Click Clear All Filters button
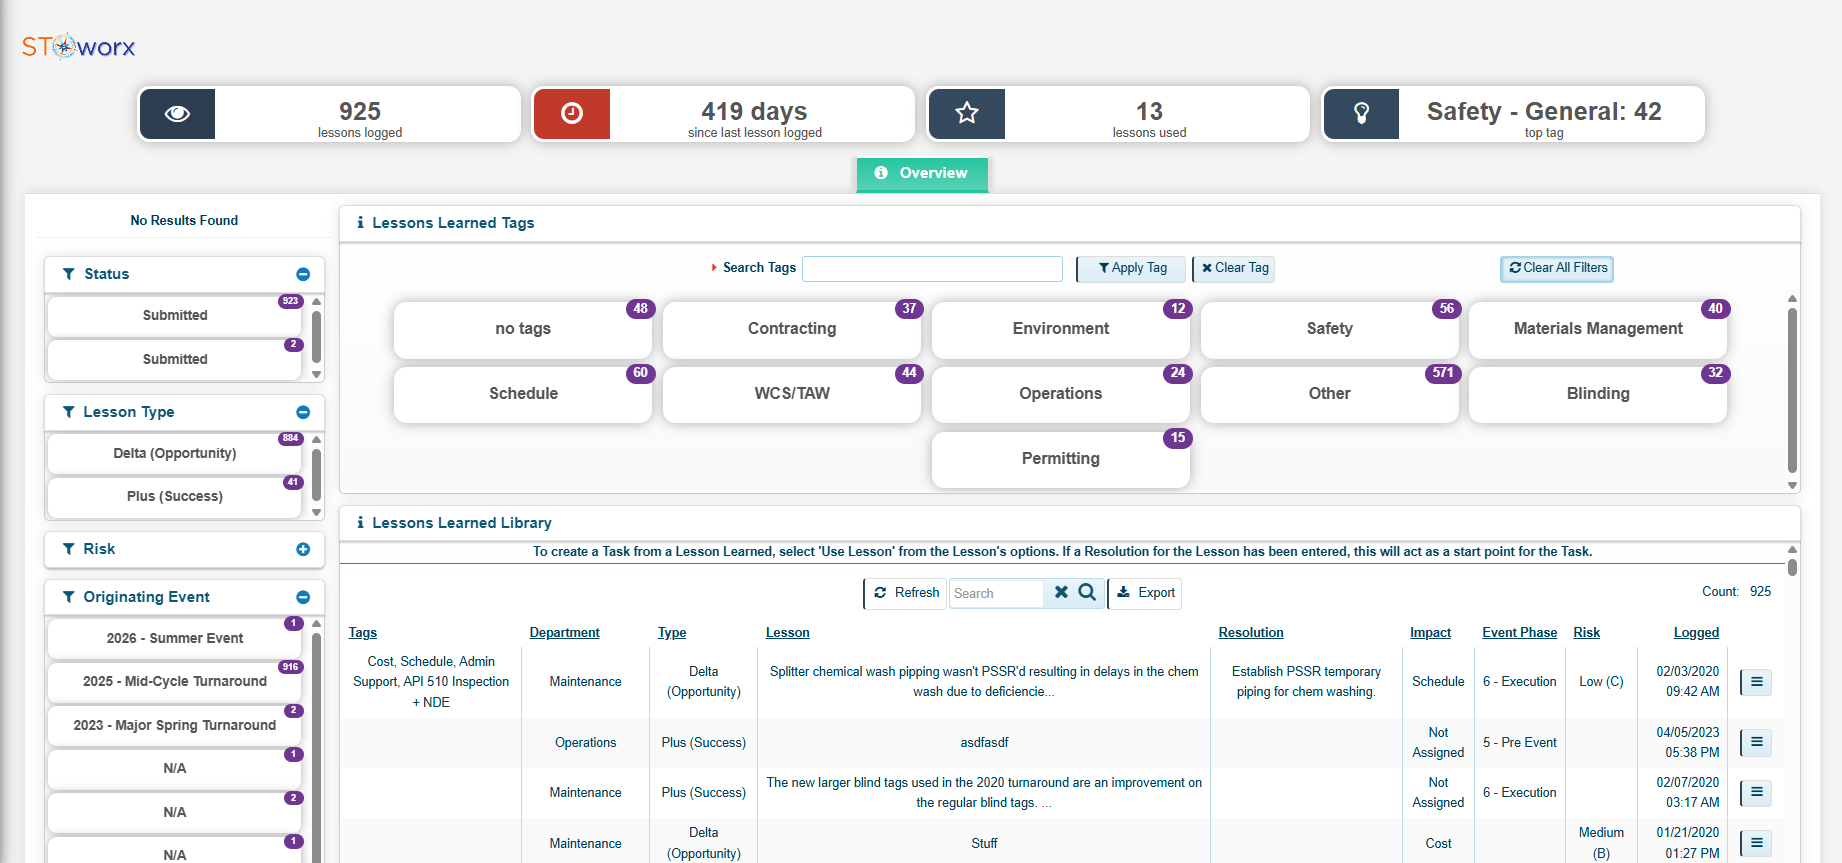 click(x=1557, y=268)
